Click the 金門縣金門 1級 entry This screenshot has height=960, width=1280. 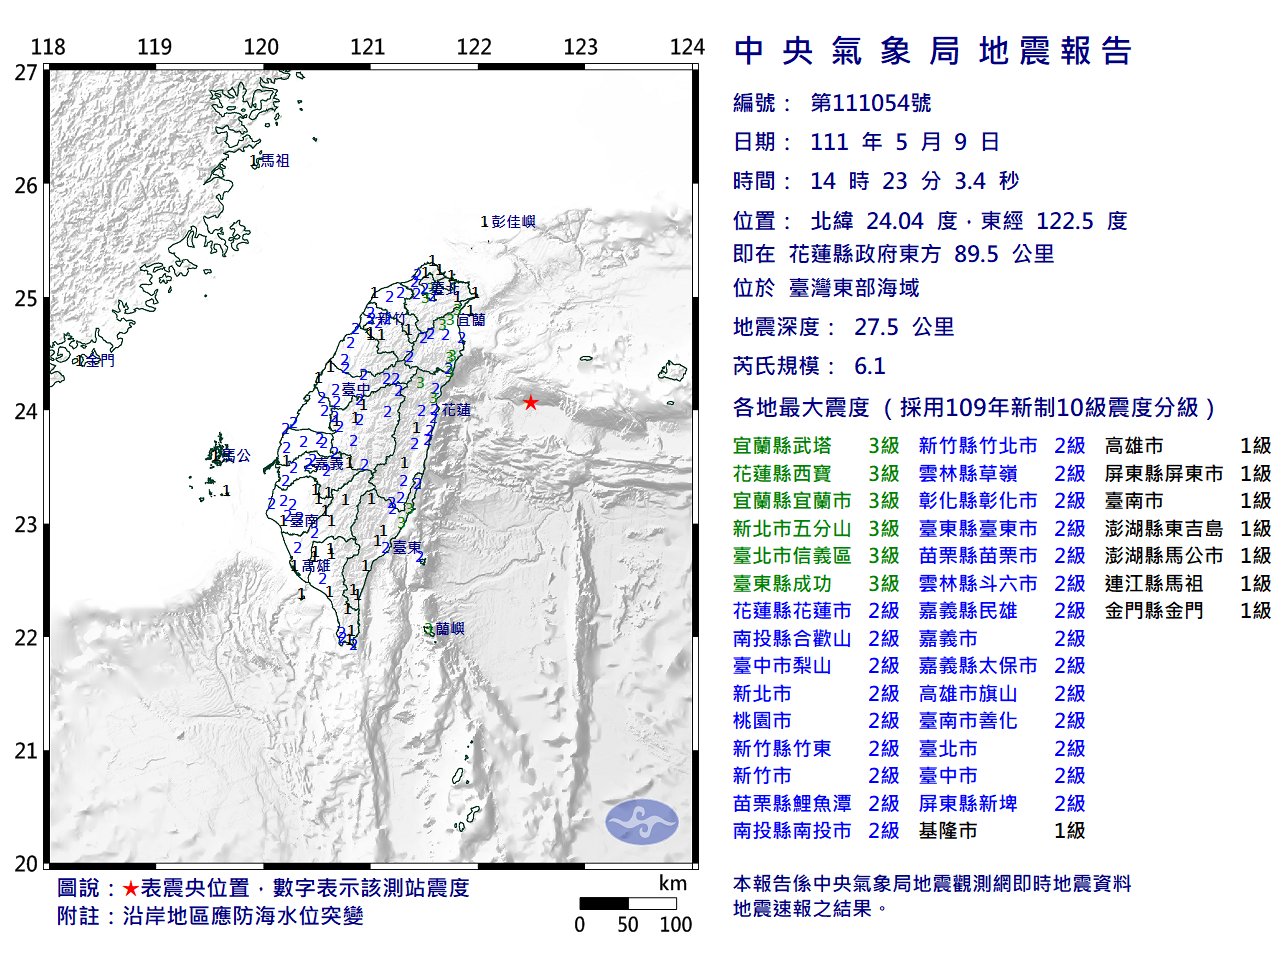coord(1188,611)
